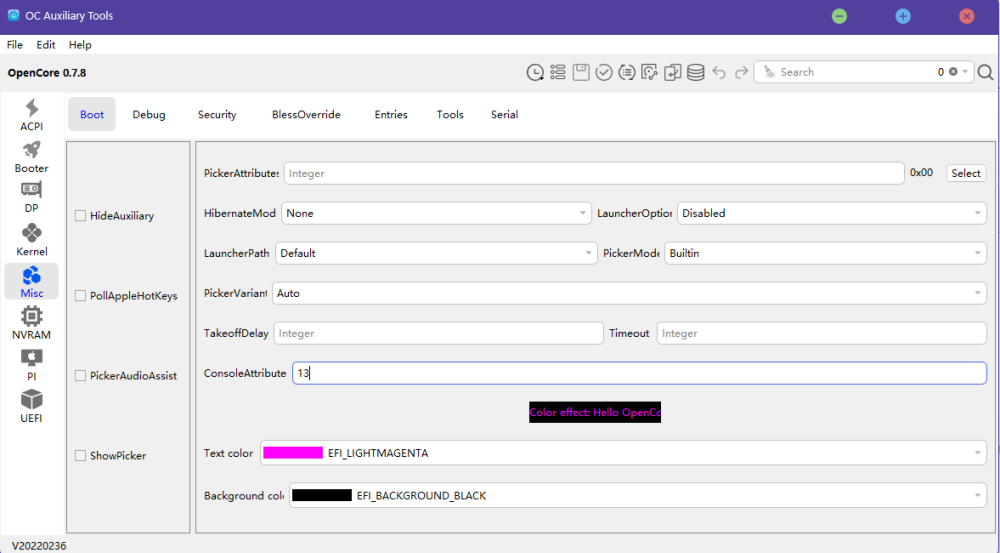Open the PickerMode dropdown
Viewport: 1000px width, 553px height.
[825, 253]
